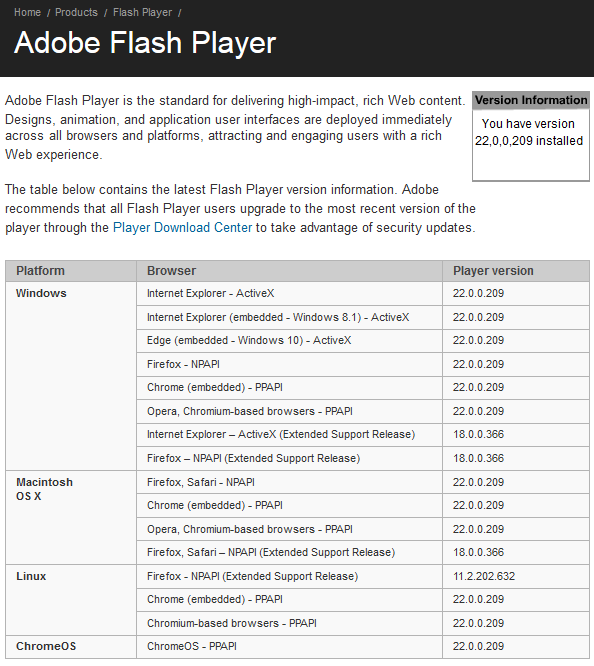Click the Chromium-based browsers - PPAPI Linux row
This screenshot has width=594, height=666.
[363, 624]
